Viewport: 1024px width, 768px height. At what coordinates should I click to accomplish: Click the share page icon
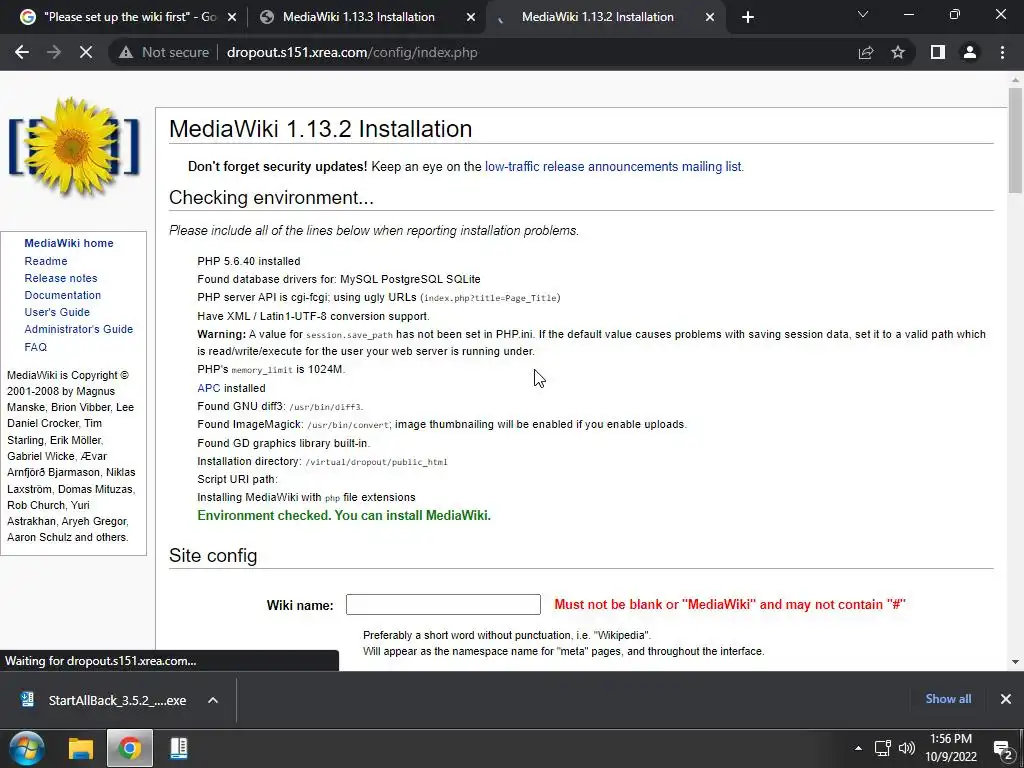pos(866,52)
